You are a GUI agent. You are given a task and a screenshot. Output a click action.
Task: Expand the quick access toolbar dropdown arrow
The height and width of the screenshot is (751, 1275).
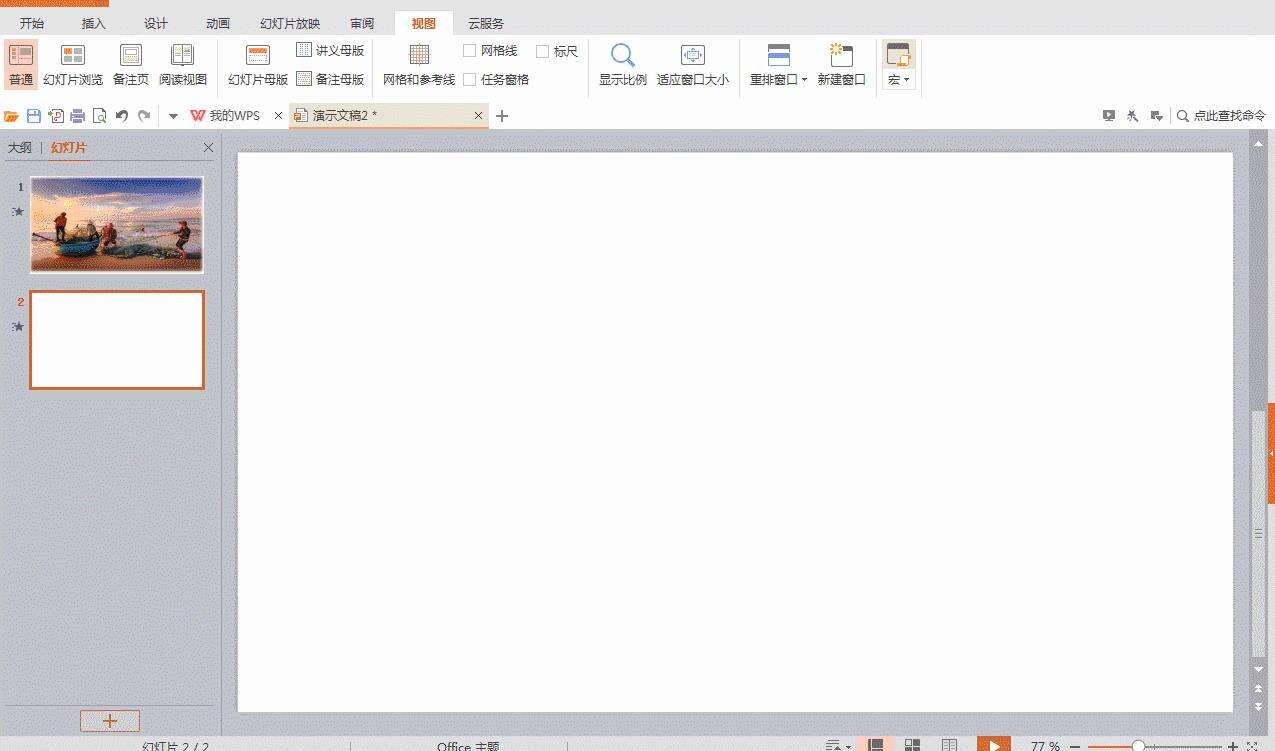pyautogui.click(x=172, y=115)
